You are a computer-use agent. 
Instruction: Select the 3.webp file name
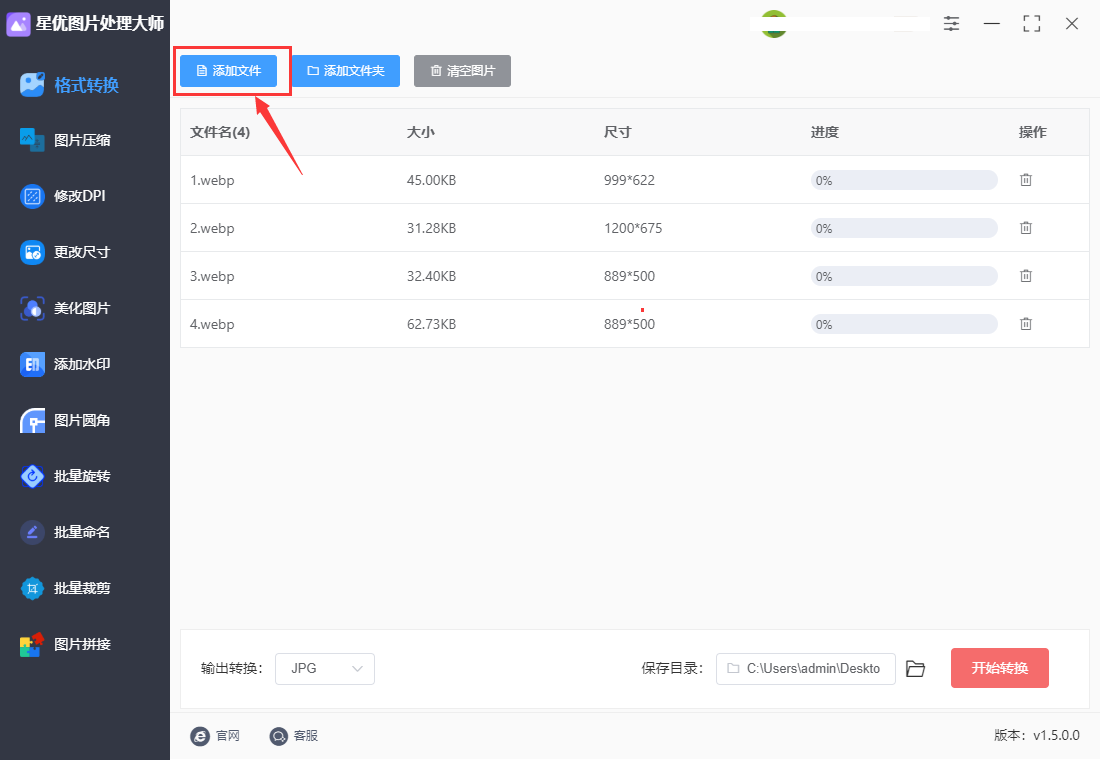click(x=212, y=276)
